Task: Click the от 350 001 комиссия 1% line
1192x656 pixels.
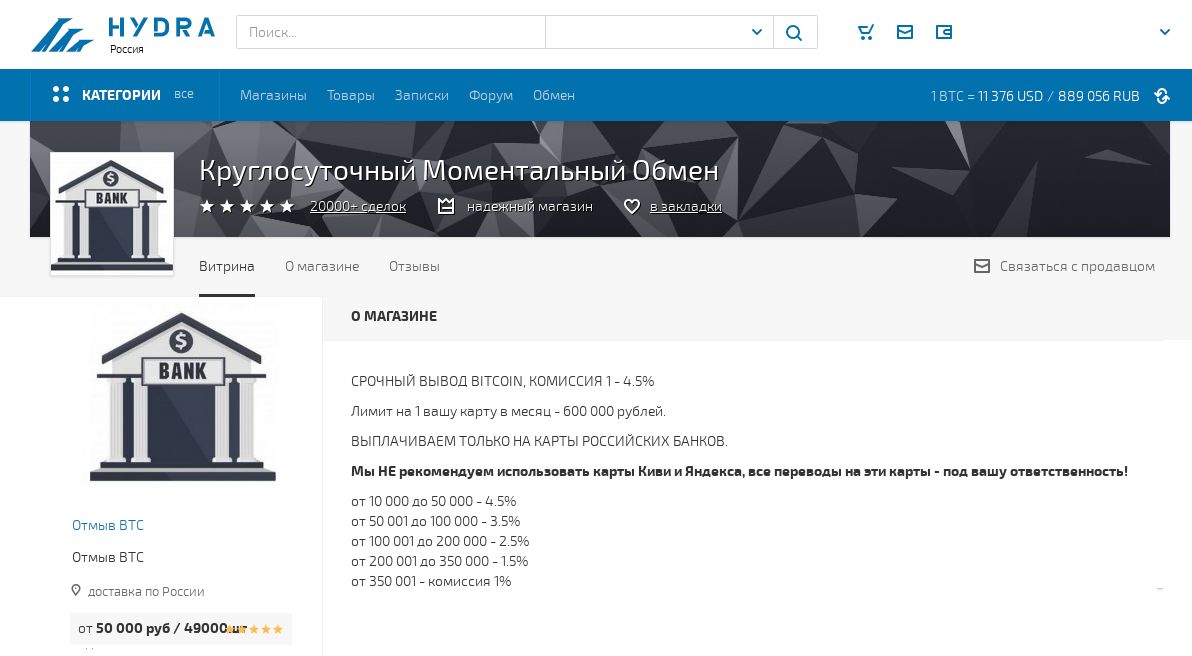Action: pos(431,582)
